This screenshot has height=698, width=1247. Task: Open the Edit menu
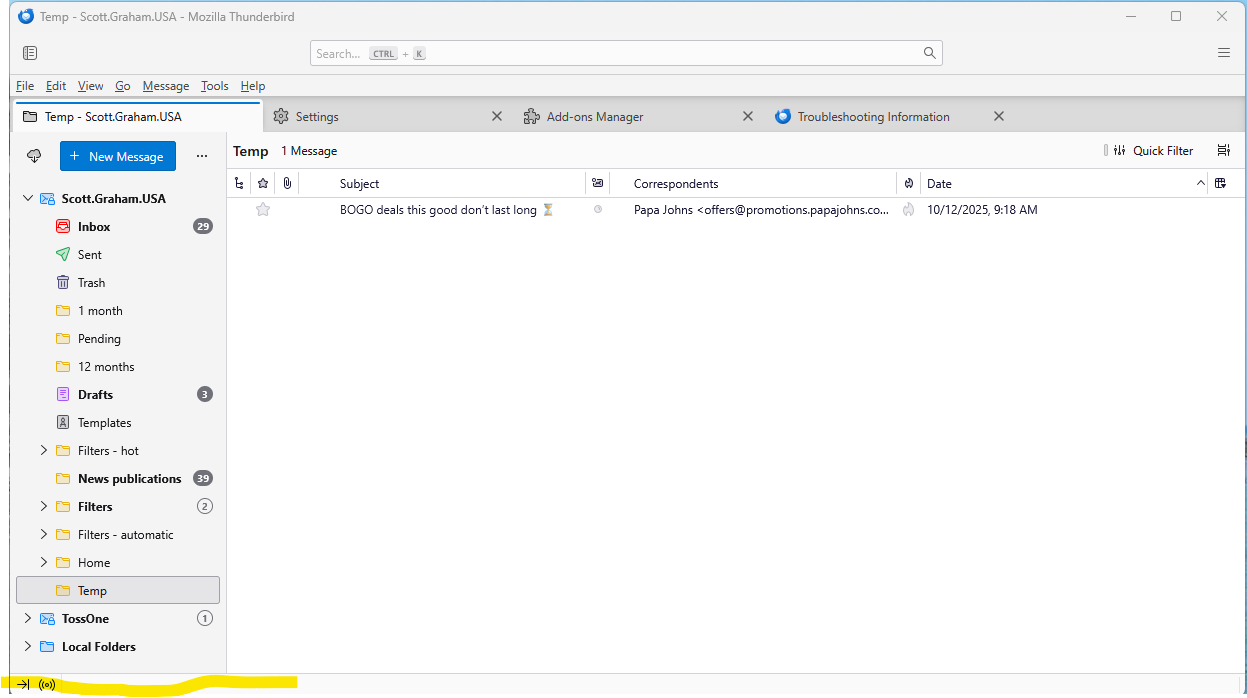(56, 86)
